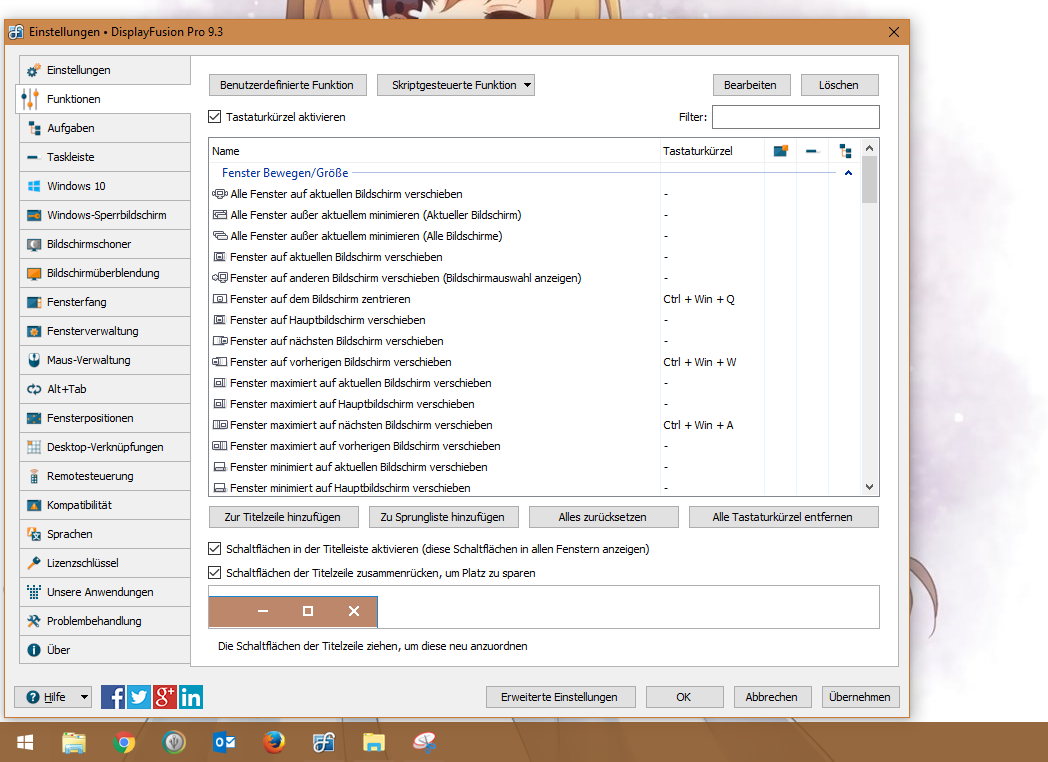Click into the Filter text field
Viewport: 1048px width, 762px height.
(795, 117)
